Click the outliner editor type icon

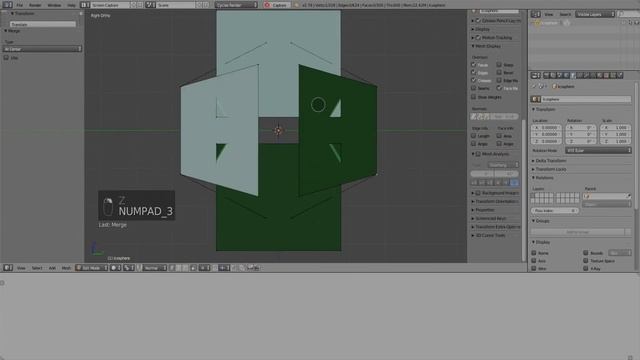[536, 14]
